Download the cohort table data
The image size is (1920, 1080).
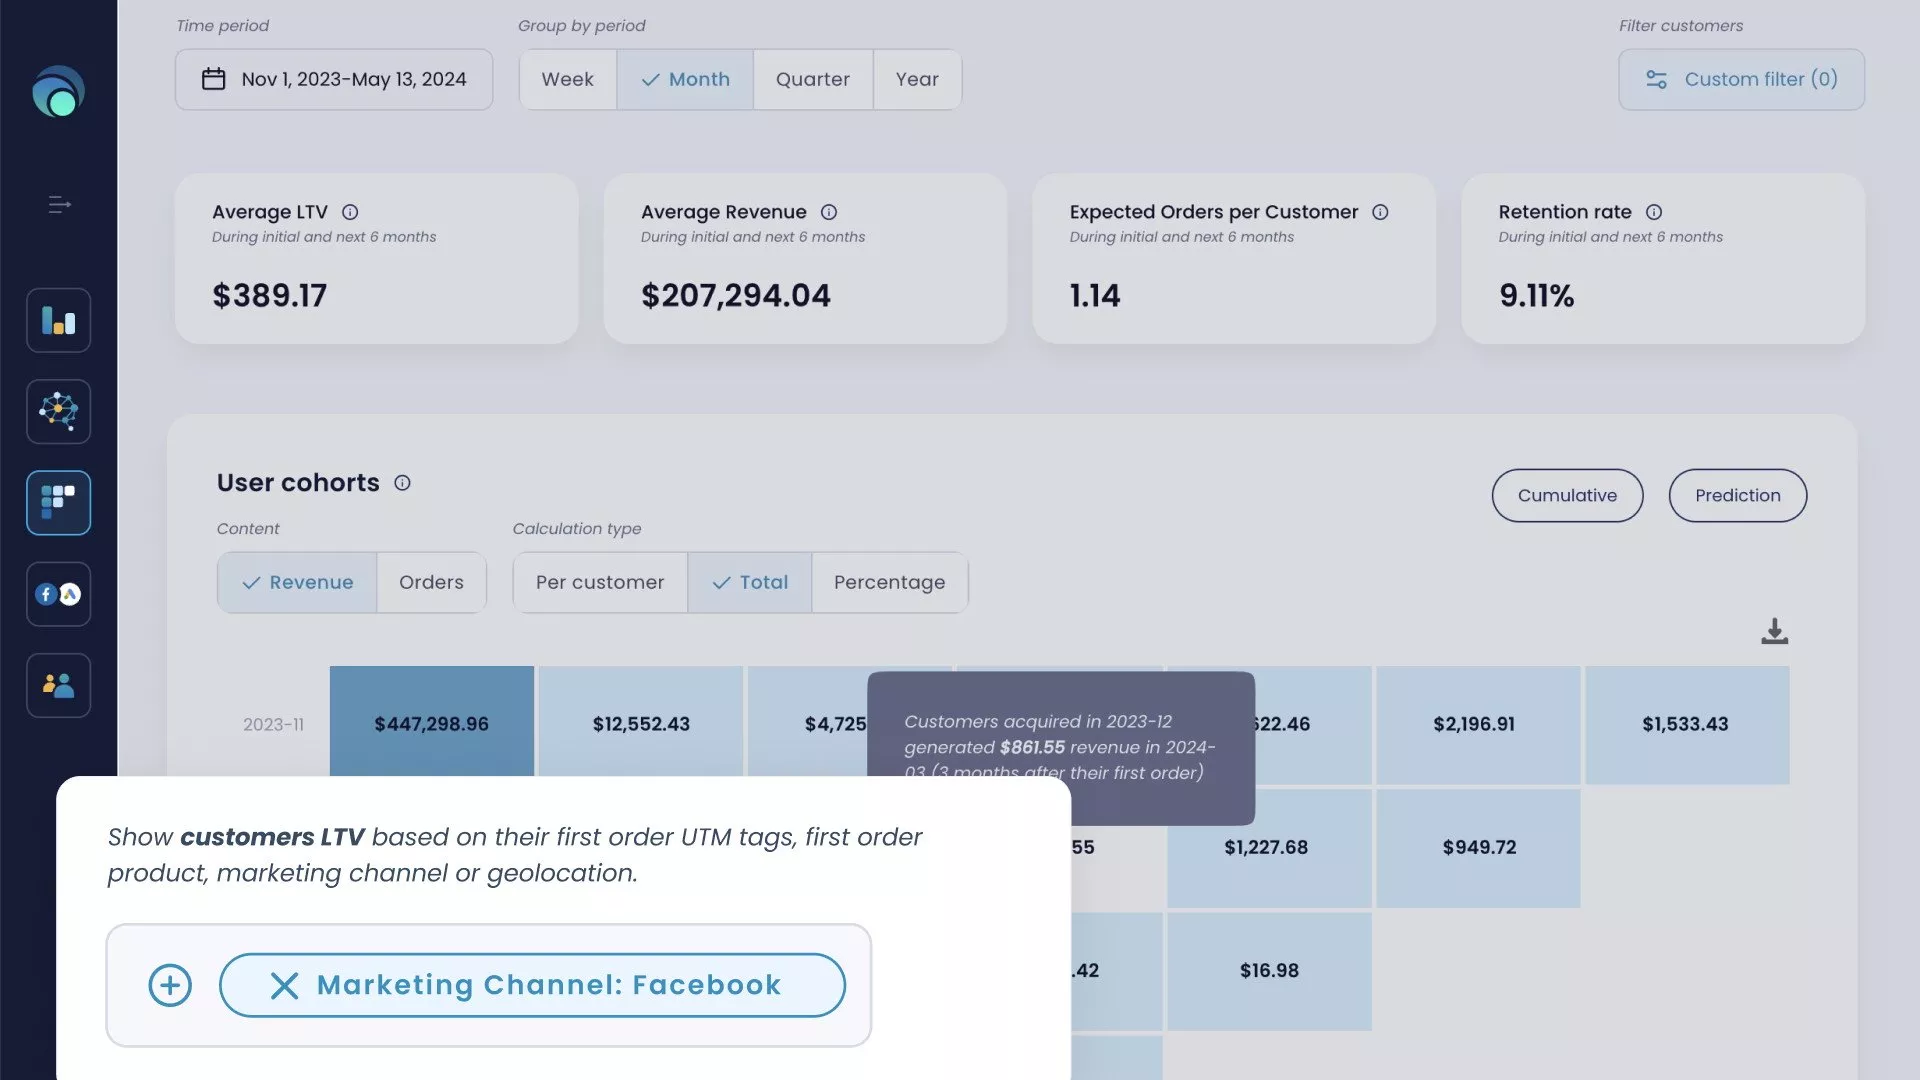pyautogui.click(x=1774, y=631)
